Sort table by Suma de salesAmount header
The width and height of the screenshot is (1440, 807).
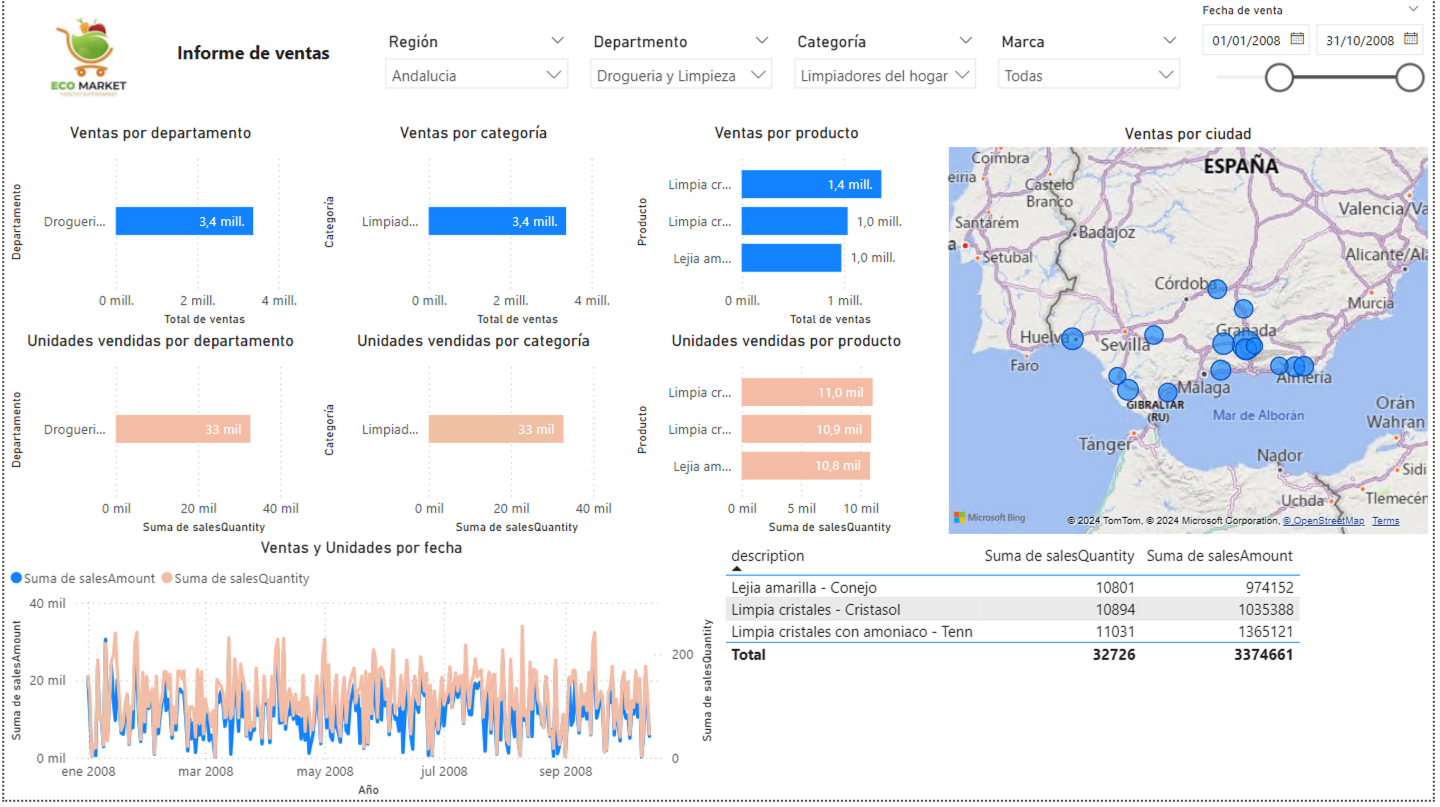click(x=1220, y=556)
